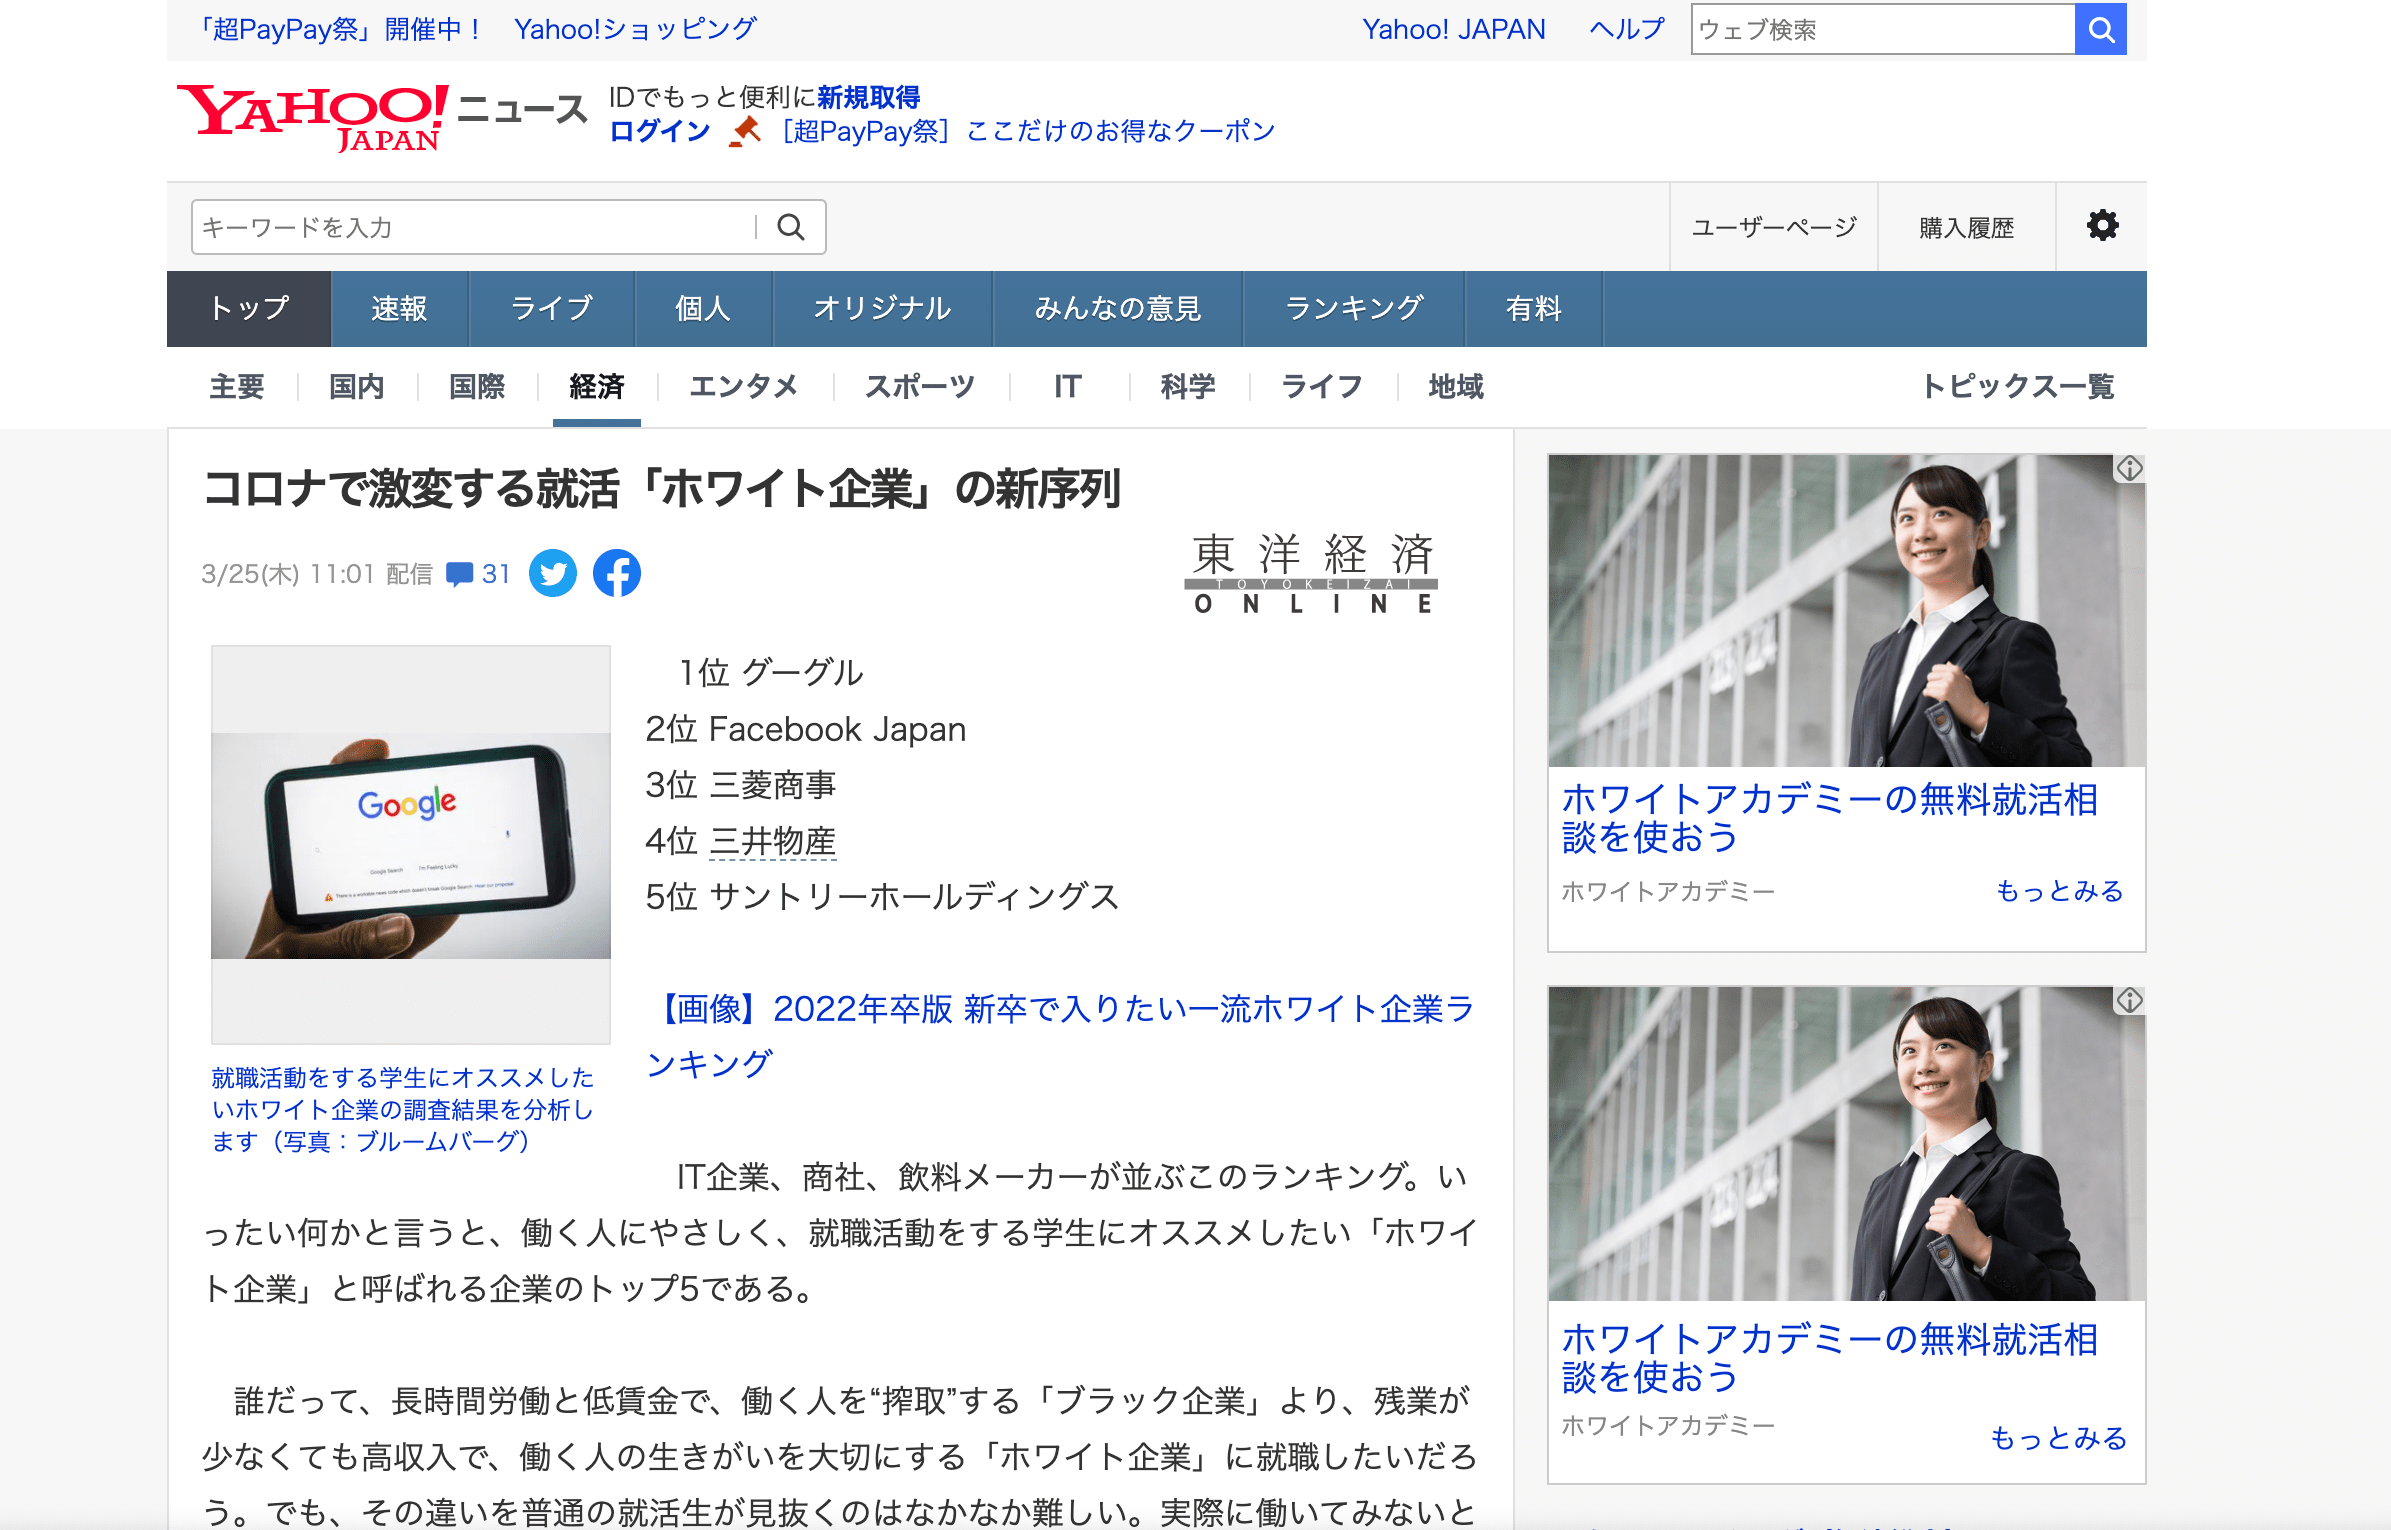
Task: Open the second ホワイトアカデミー ad headline
Action: tap(1829, 1358)
